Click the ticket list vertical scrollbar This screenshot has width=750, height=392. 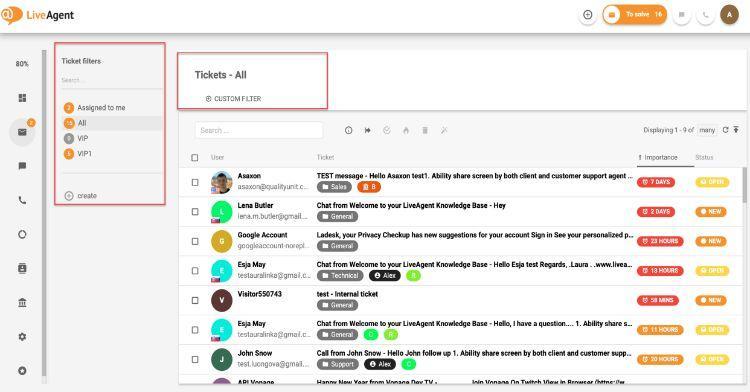click(x=744, y=185)
